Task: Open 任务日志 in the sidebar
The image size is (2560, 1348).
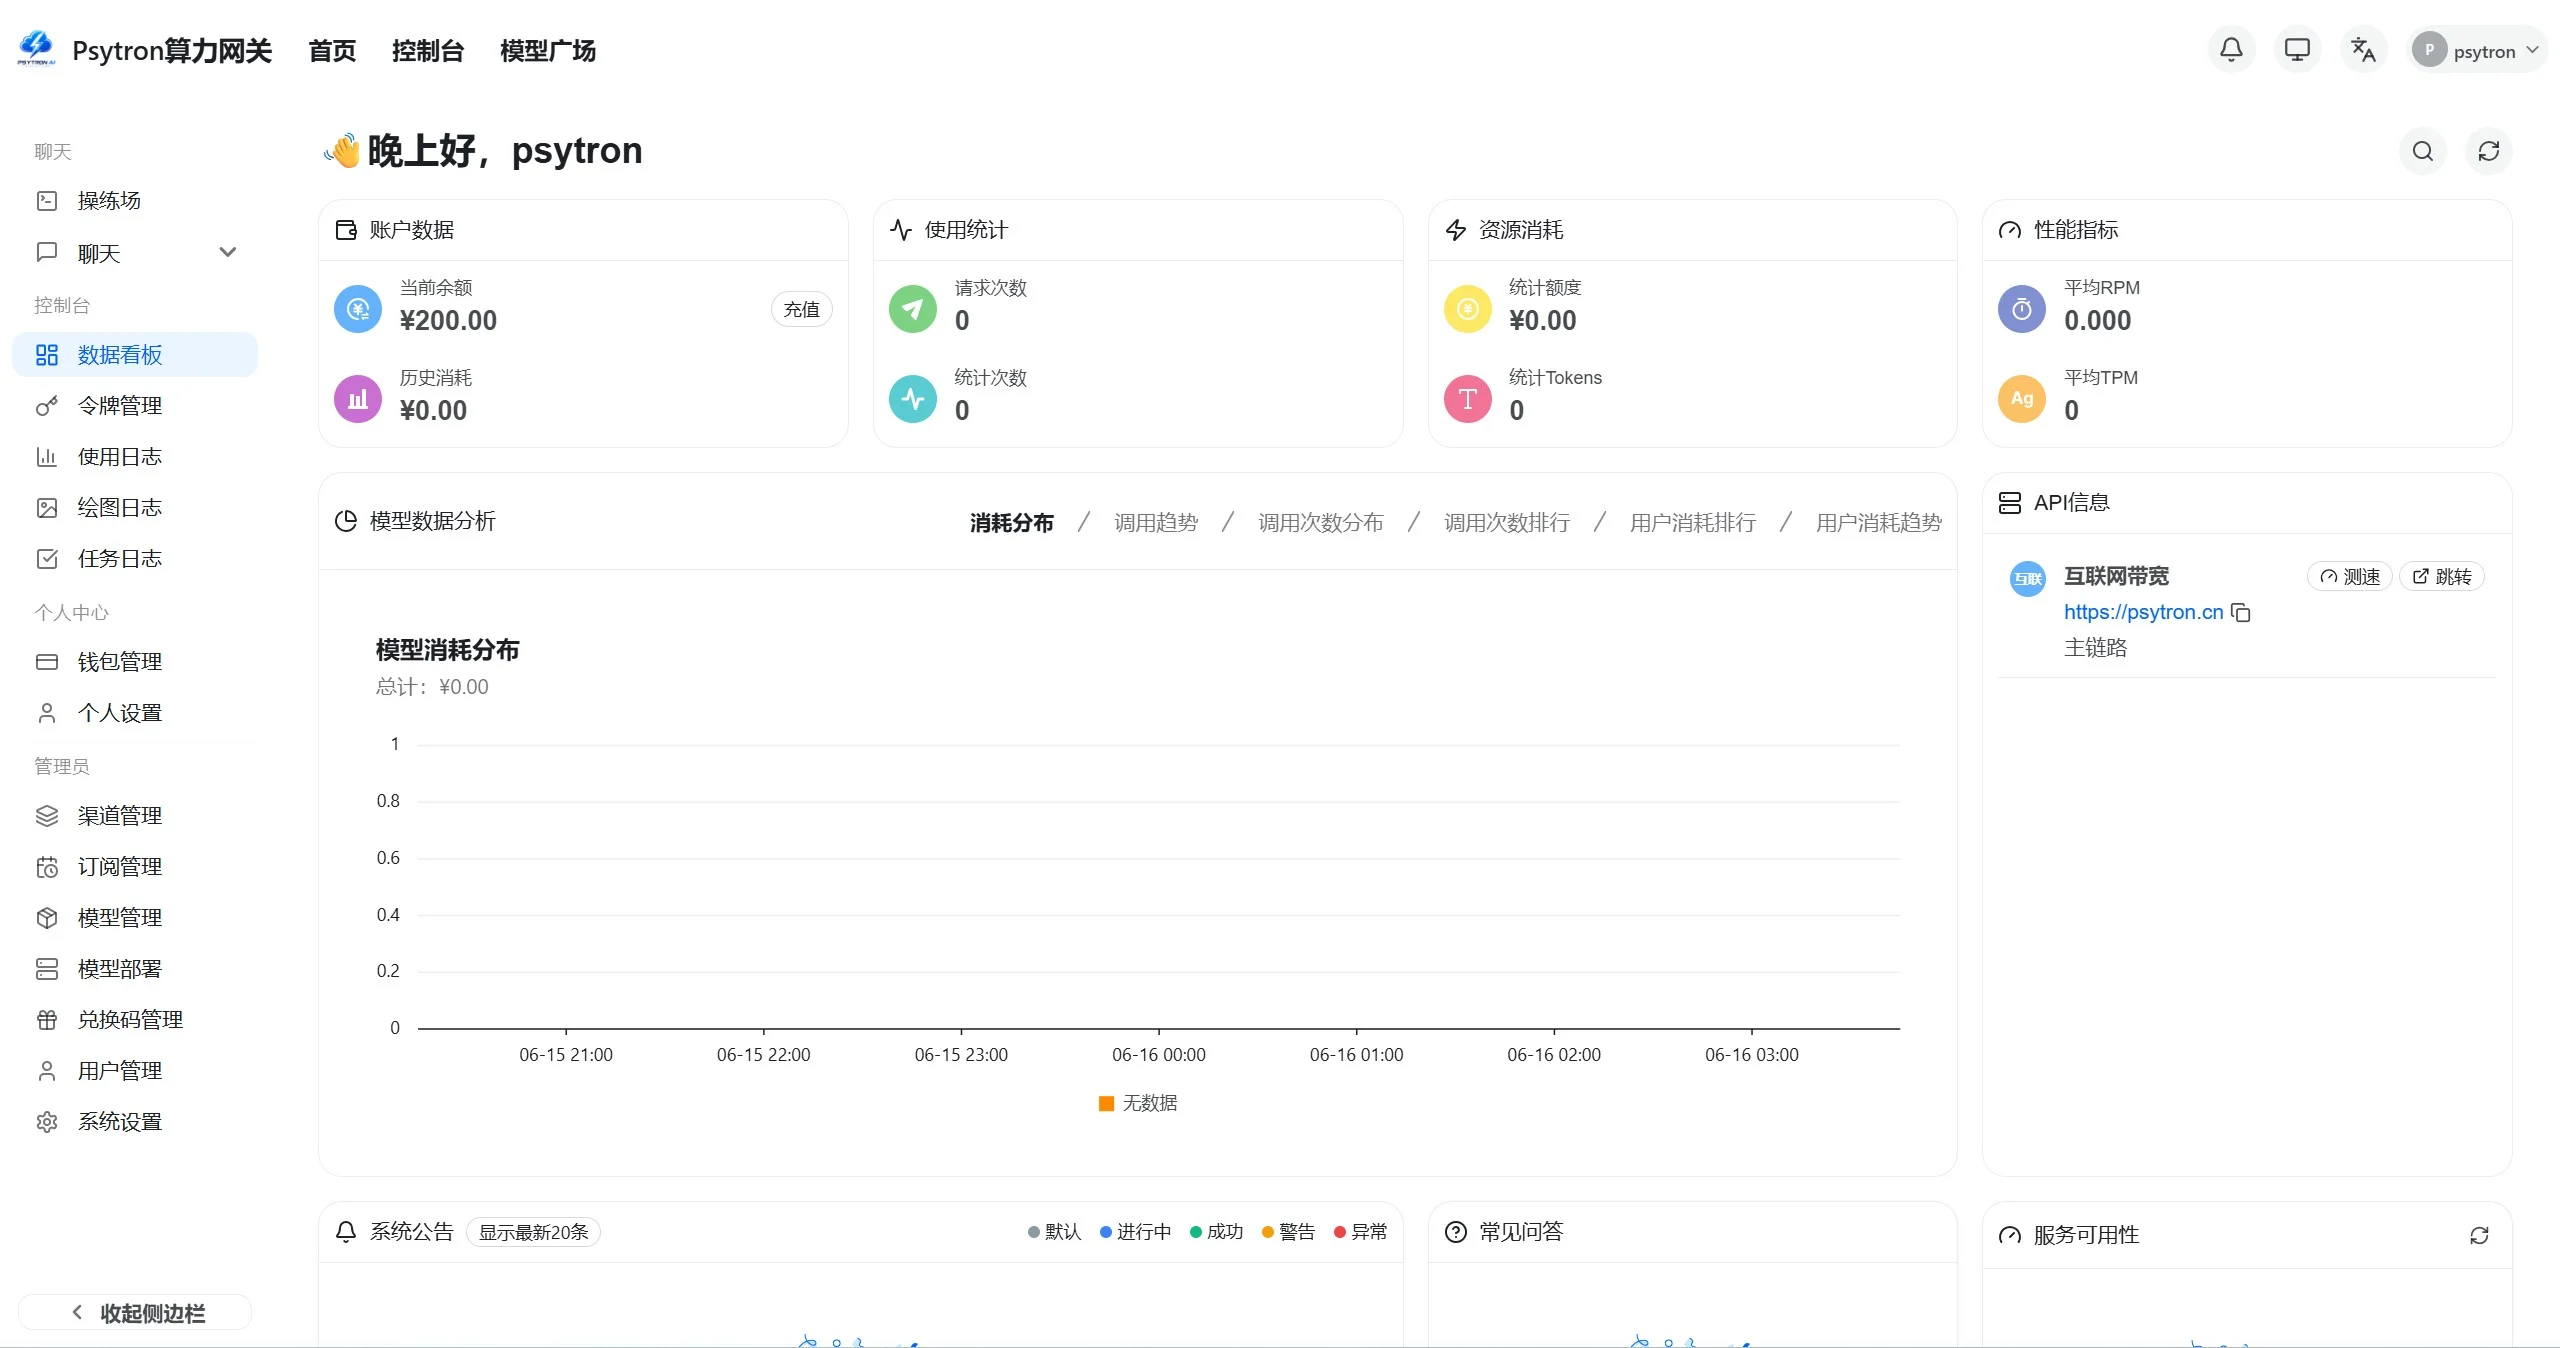Action: 135,559
